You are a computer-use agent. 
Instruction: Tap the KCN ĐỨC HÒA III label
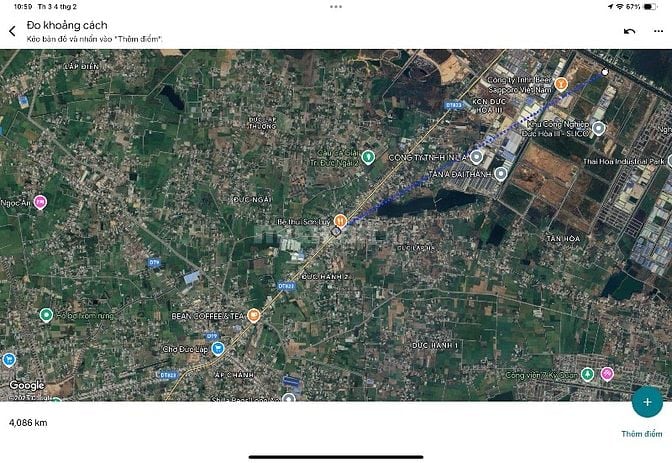pos(489,105)
